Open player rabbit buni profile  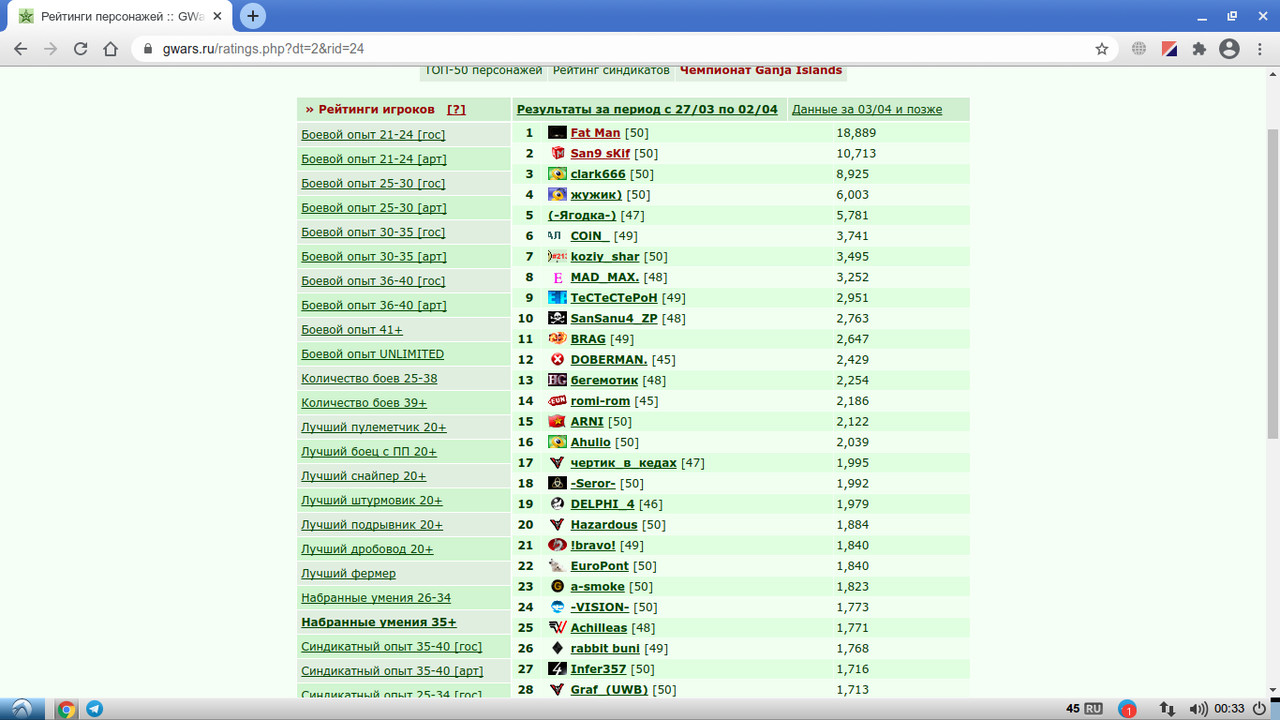[x=605, y=648]
